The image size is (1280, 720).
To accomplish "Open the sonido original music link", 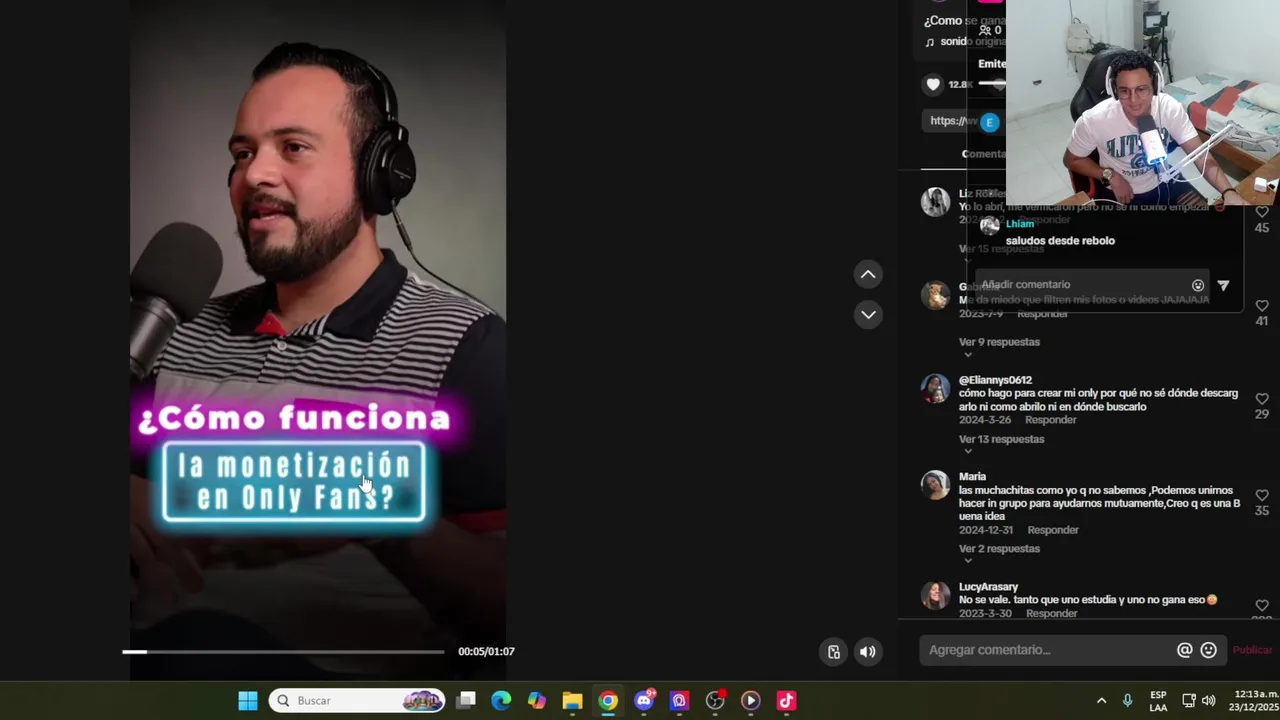I will click(x=971, y=42).
